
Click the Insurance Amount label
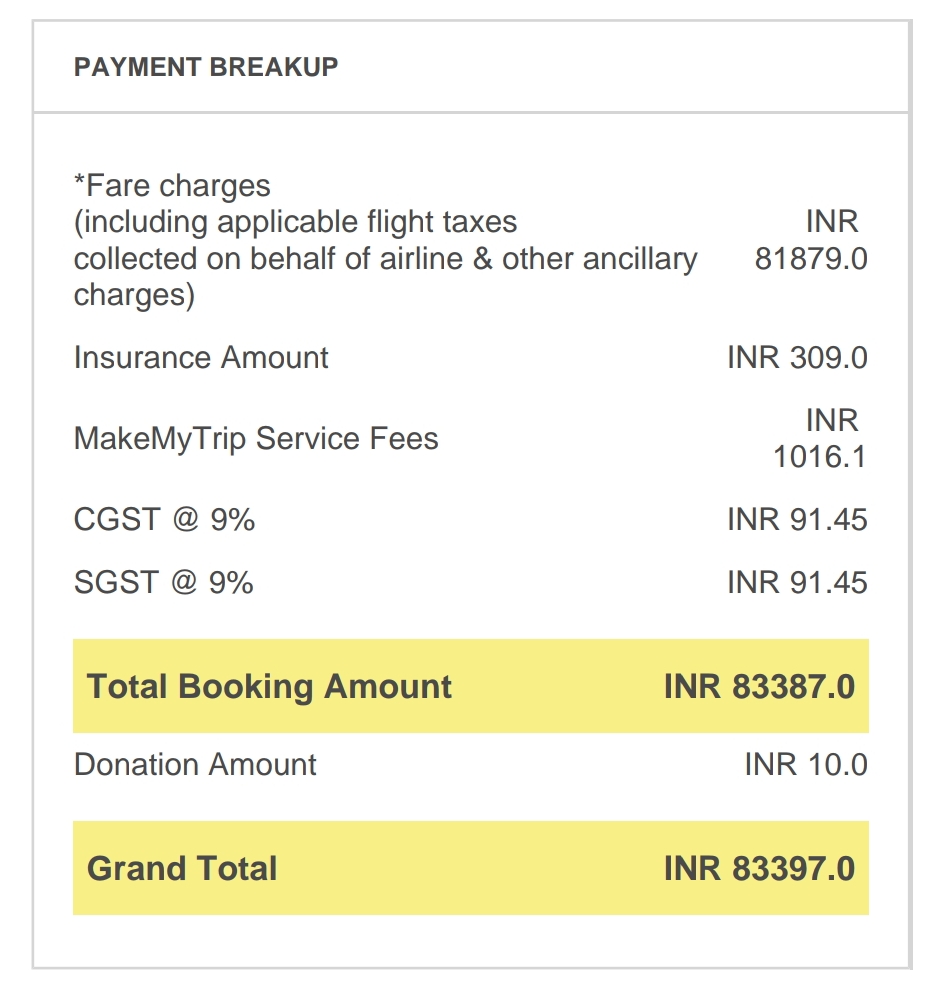201,357
